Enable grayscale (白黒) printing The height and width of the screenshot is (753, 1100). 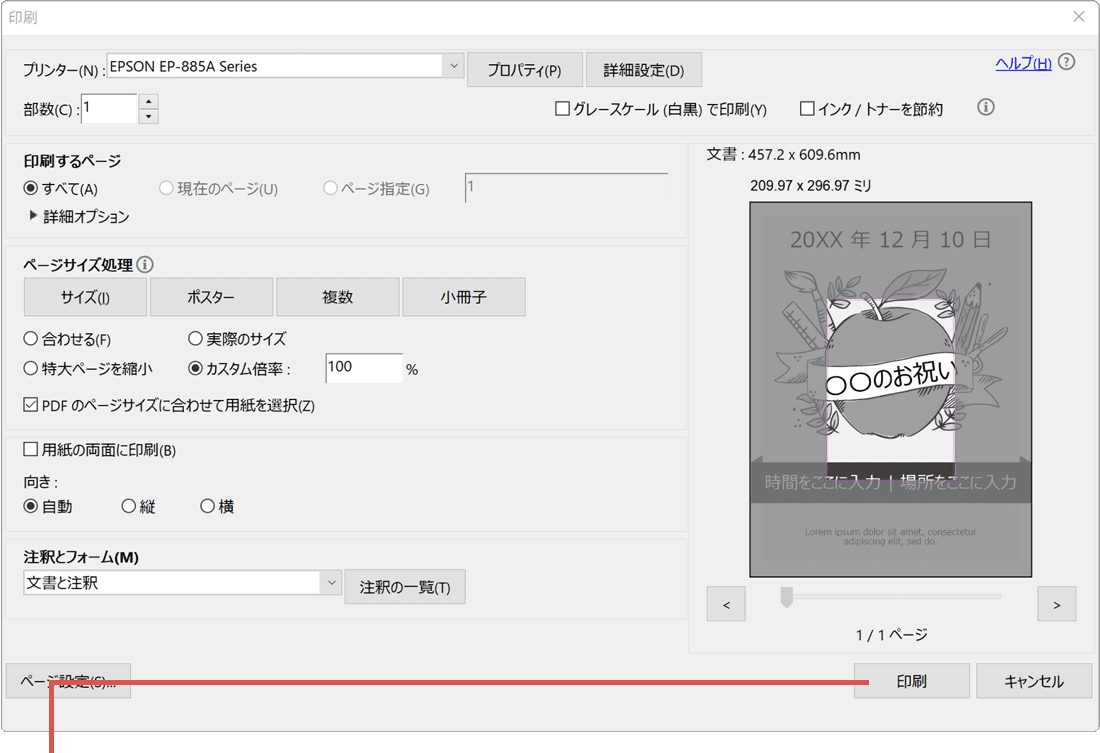click(x=562, y=110)
